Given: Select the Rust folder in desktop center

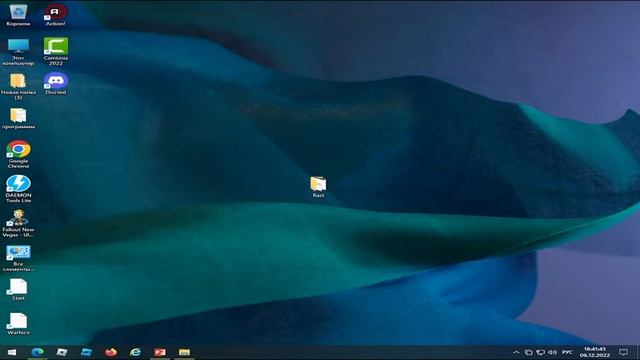Looking at the screenshot, I should coord(318,187).
